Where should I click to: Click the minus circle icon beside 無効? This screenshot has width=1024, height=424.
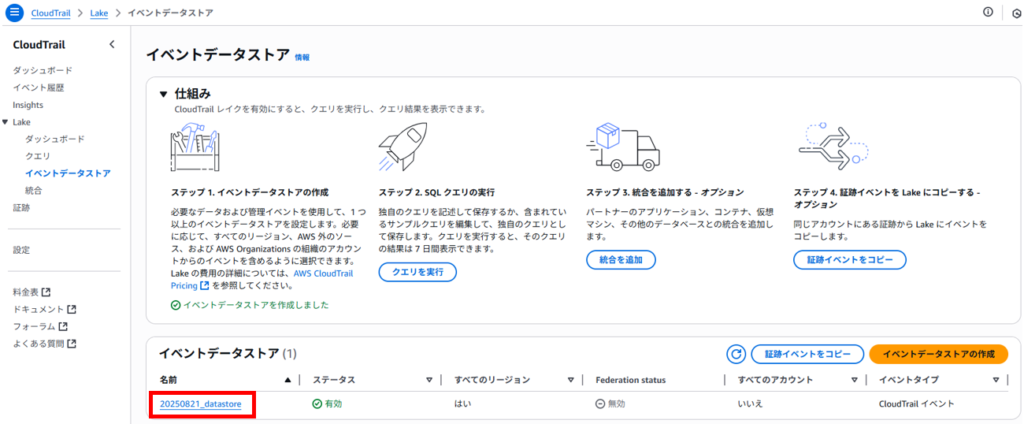coord(600,404)
